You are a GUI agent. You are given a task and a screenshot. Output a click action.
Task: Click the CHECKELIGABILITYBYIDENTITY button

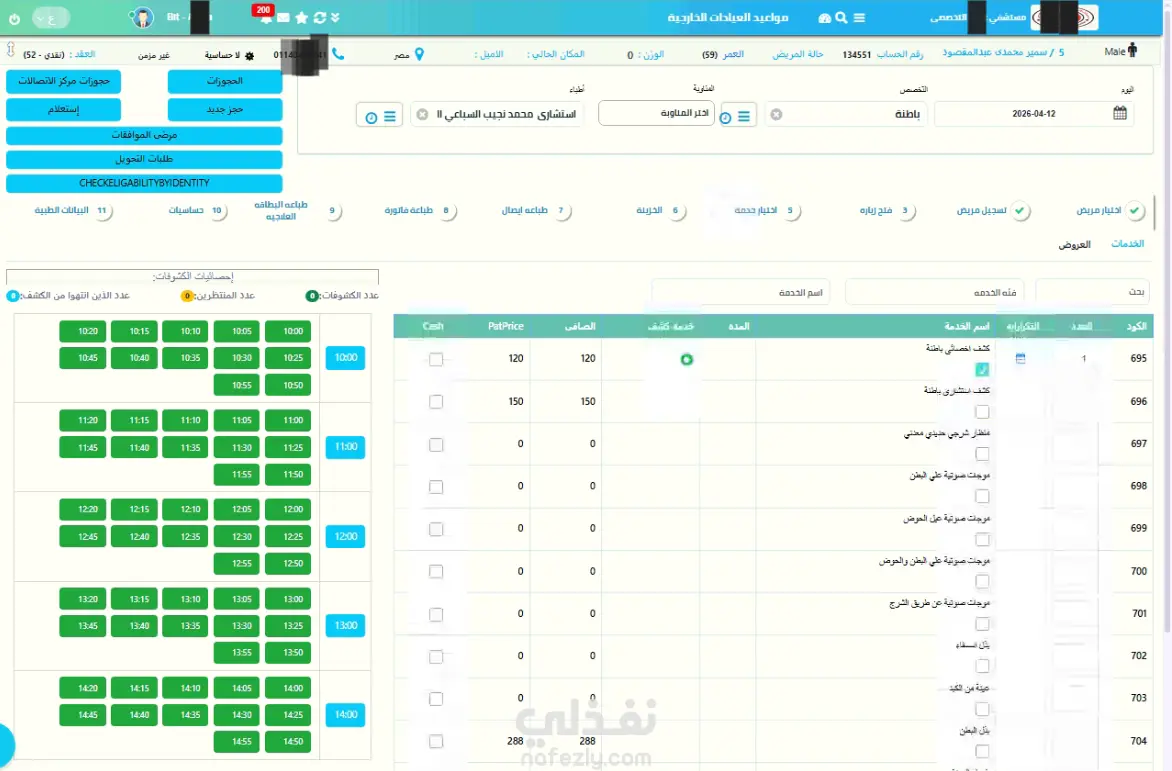144,183
